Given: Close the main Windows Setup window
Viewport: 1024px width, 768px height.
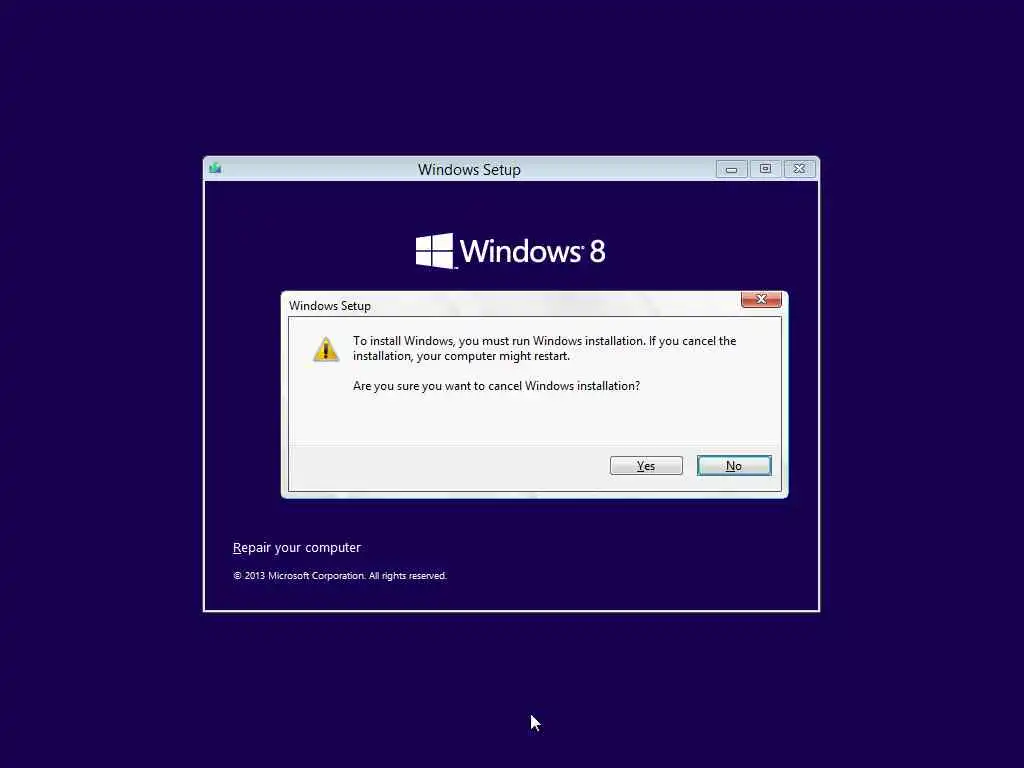Looking at the screenshot, I should tap(799, 169).
